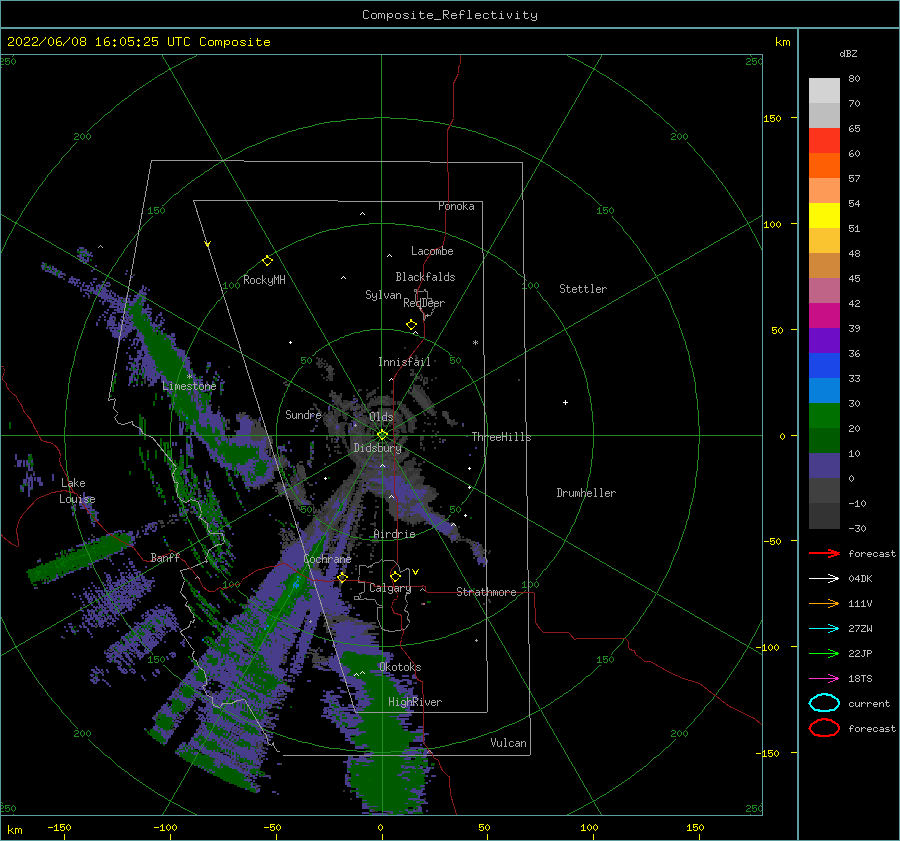The height and width of the screenshot is (841, 900).
Task: Click the Sundre town label
Action: click(x=303, y=414)
